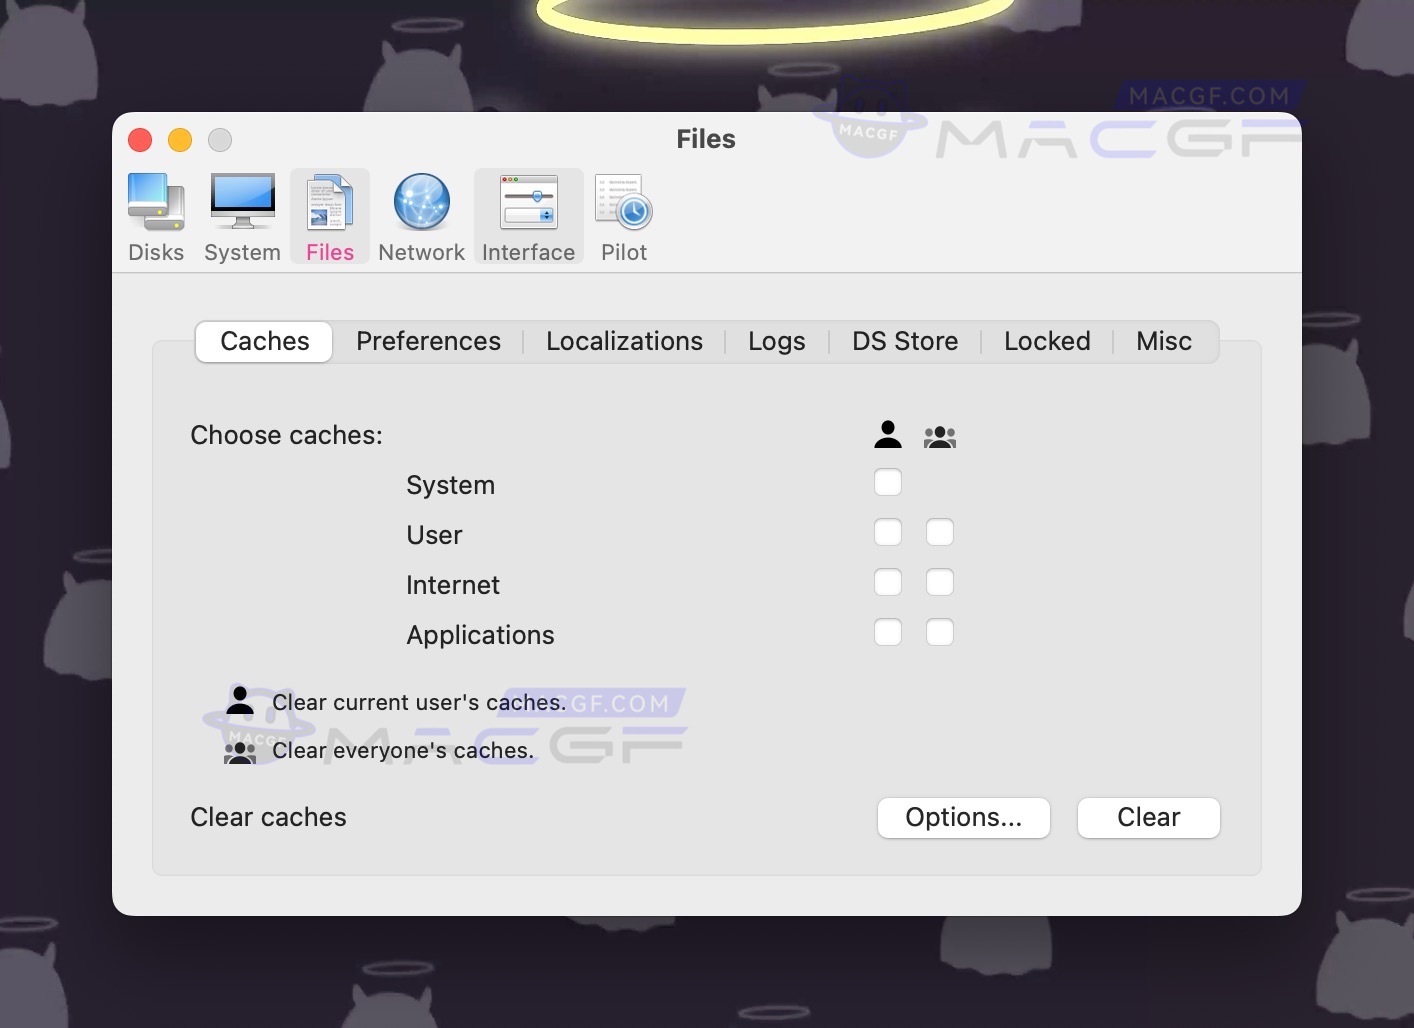
Task: Click the Clear button
Action: [1148, 817]
